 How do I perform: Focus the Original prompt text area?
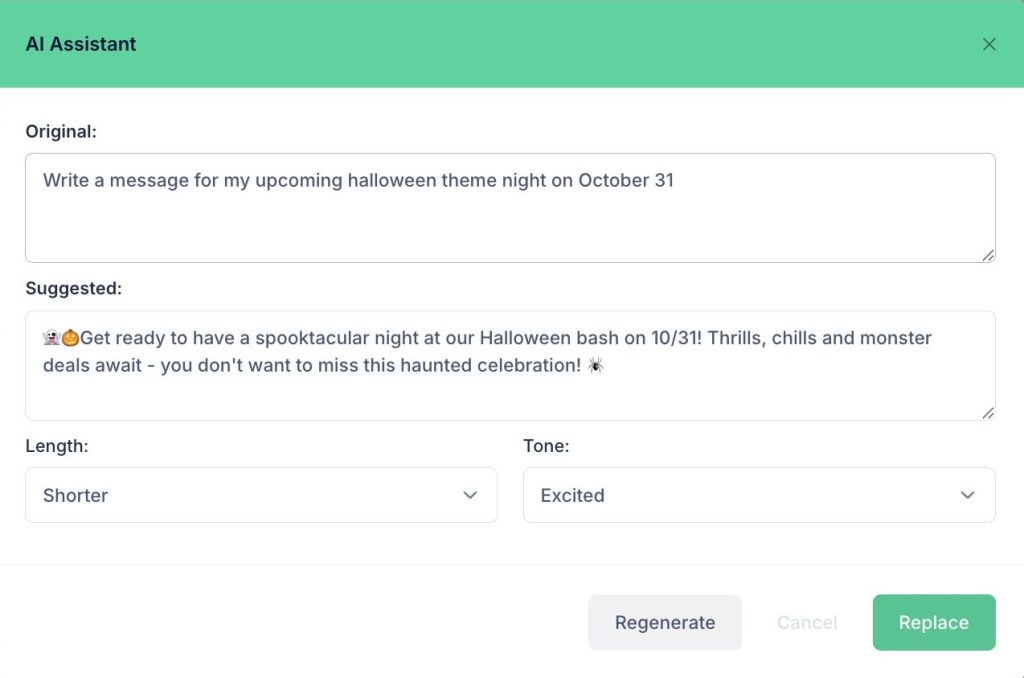[509, 220]
